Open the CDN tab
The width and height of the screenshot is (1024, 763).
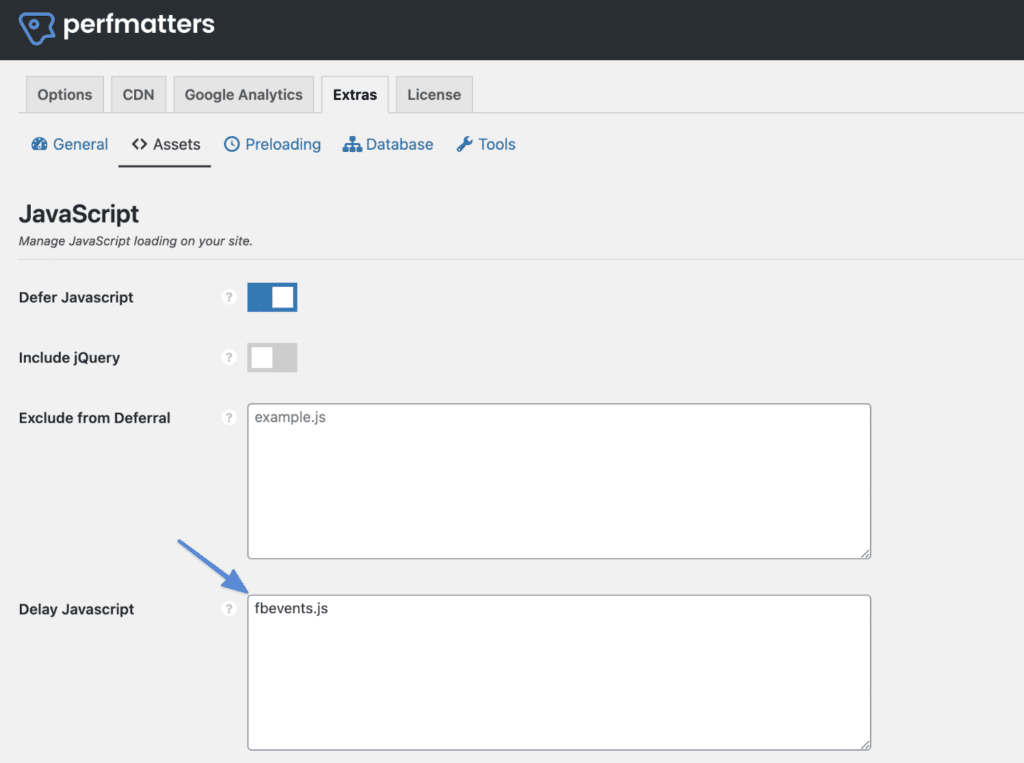[x=138, y=94]
